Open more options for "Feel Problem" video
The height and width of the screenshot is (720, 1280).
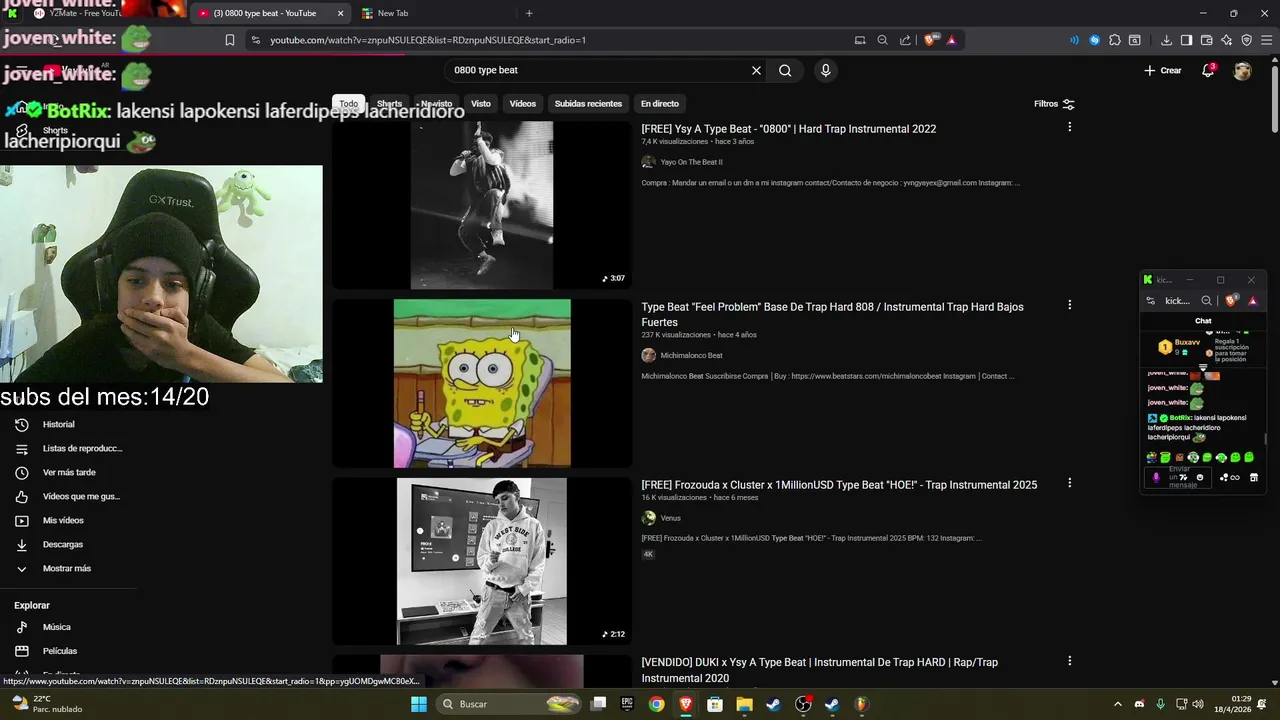(x=1069, y=305)
